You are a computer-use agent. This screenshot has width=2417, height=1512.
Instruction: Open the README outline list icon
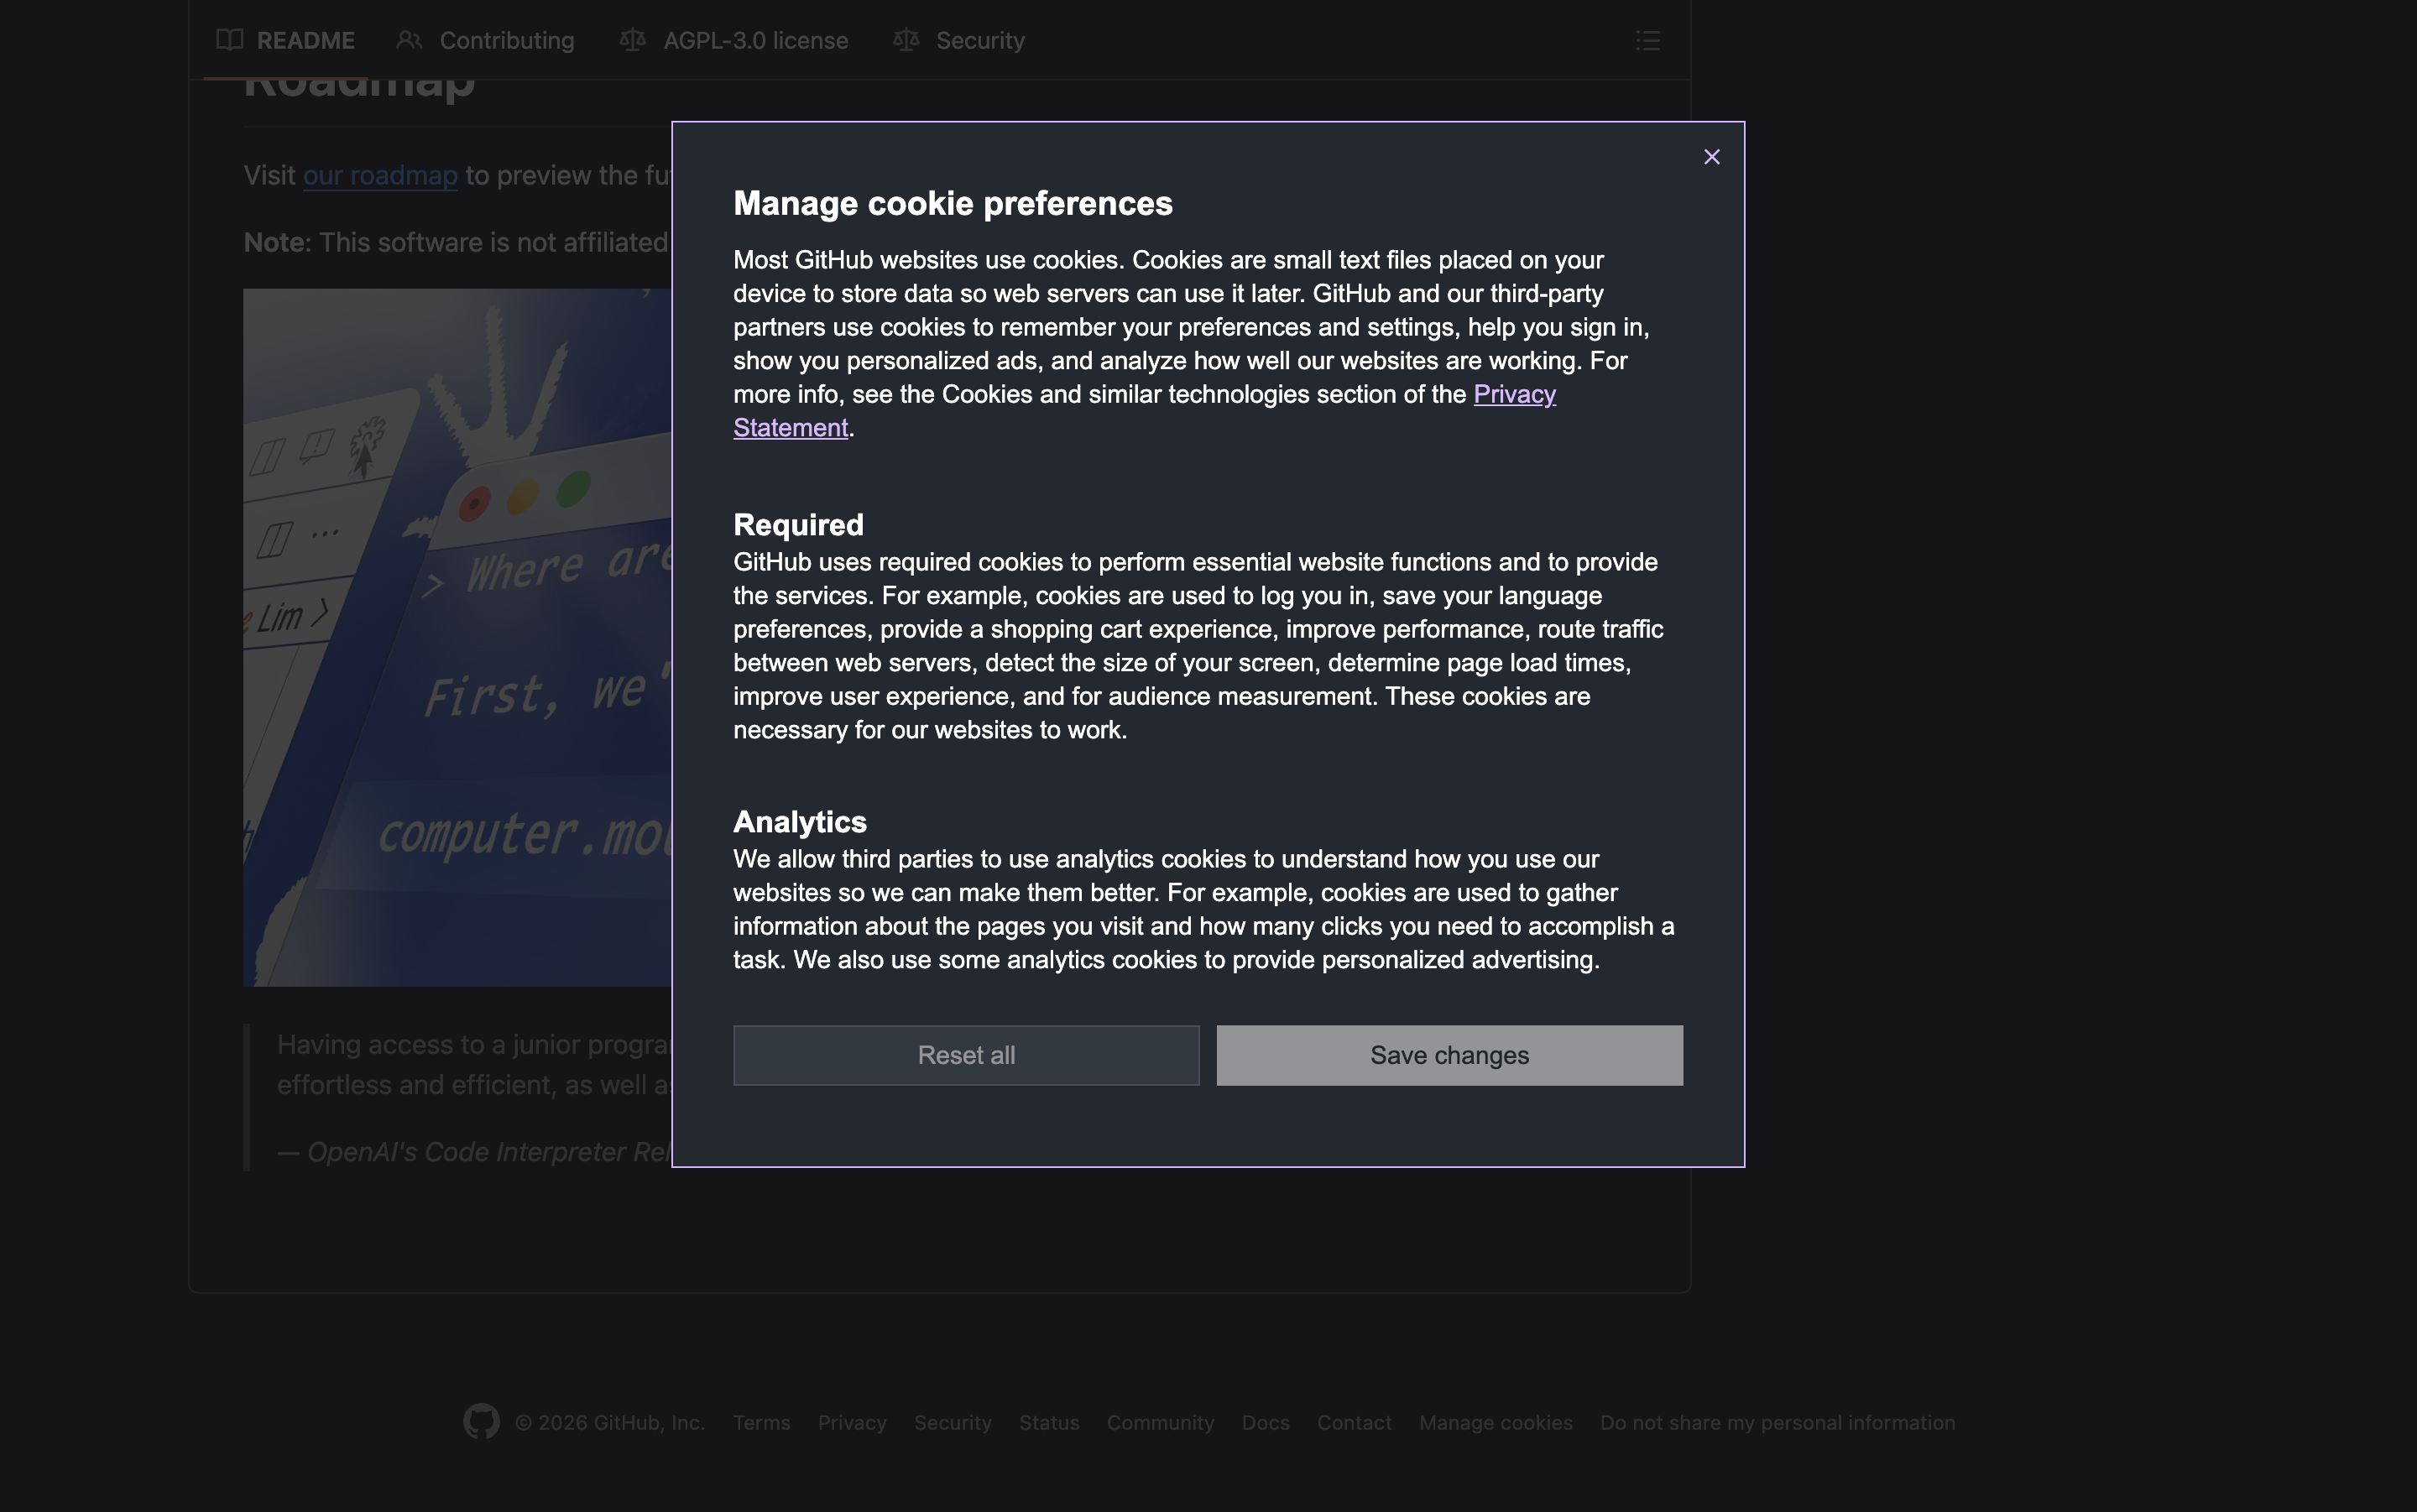[1647, 40]
